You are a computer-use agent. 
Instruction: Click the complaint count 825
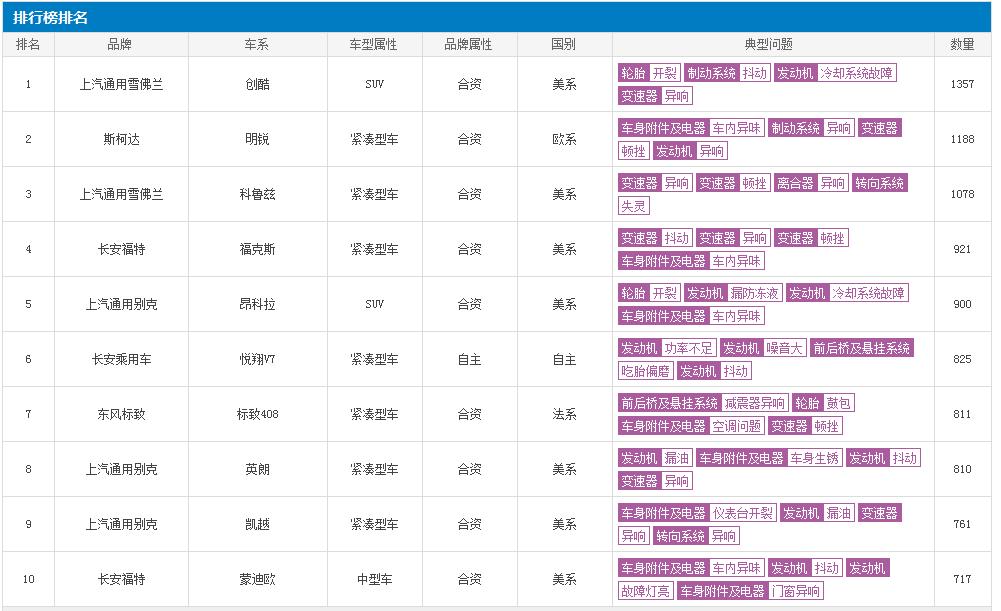click(962, 359)
